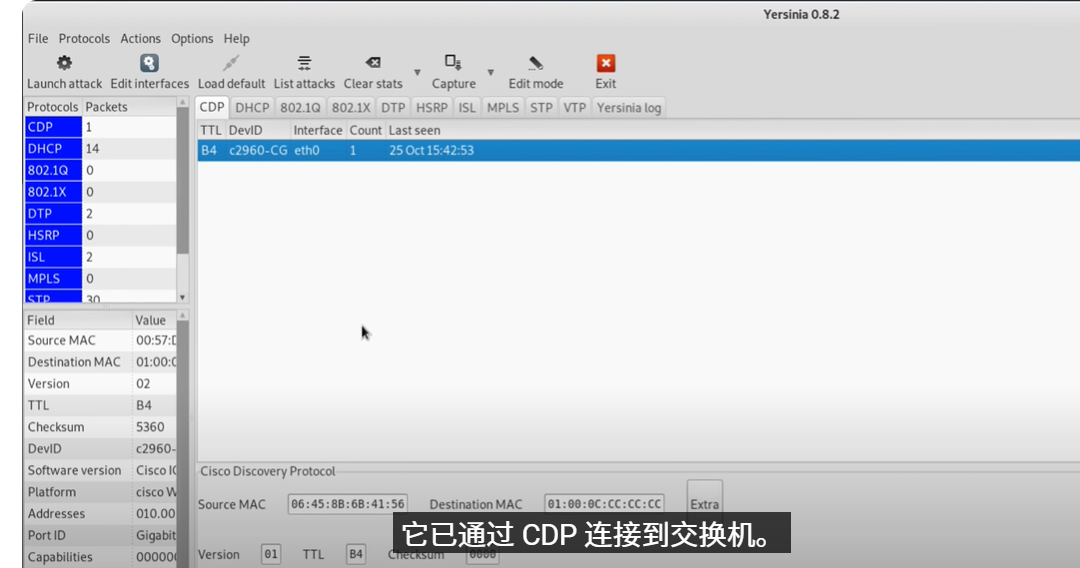Click the Launch attack gear icon

[64, 63]
